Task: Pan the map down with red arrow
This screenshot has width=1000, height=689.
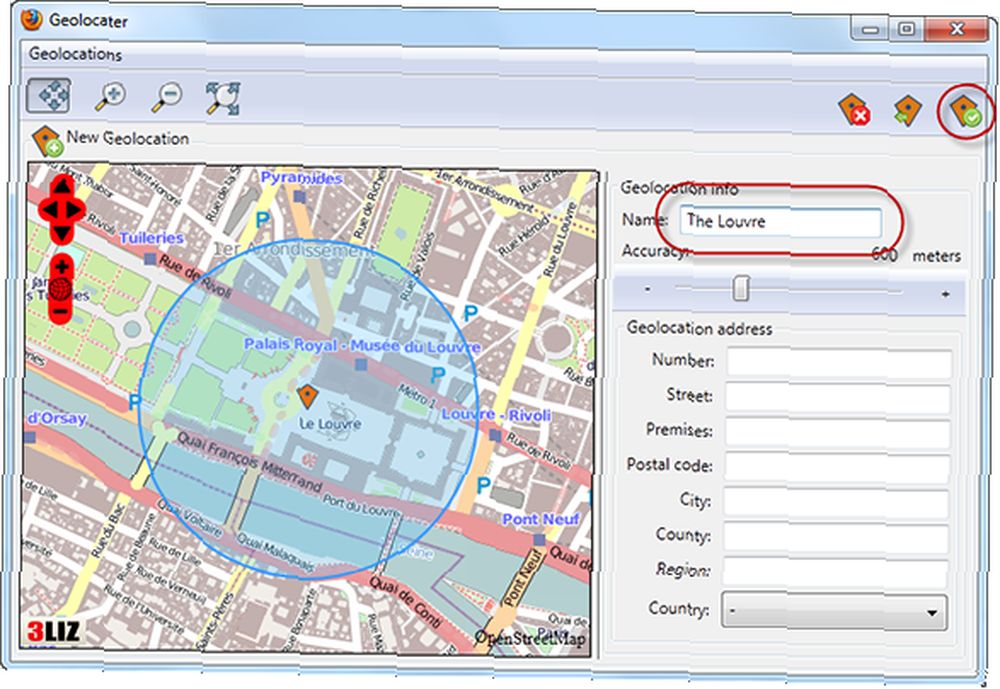Action: tap(62, 233)
